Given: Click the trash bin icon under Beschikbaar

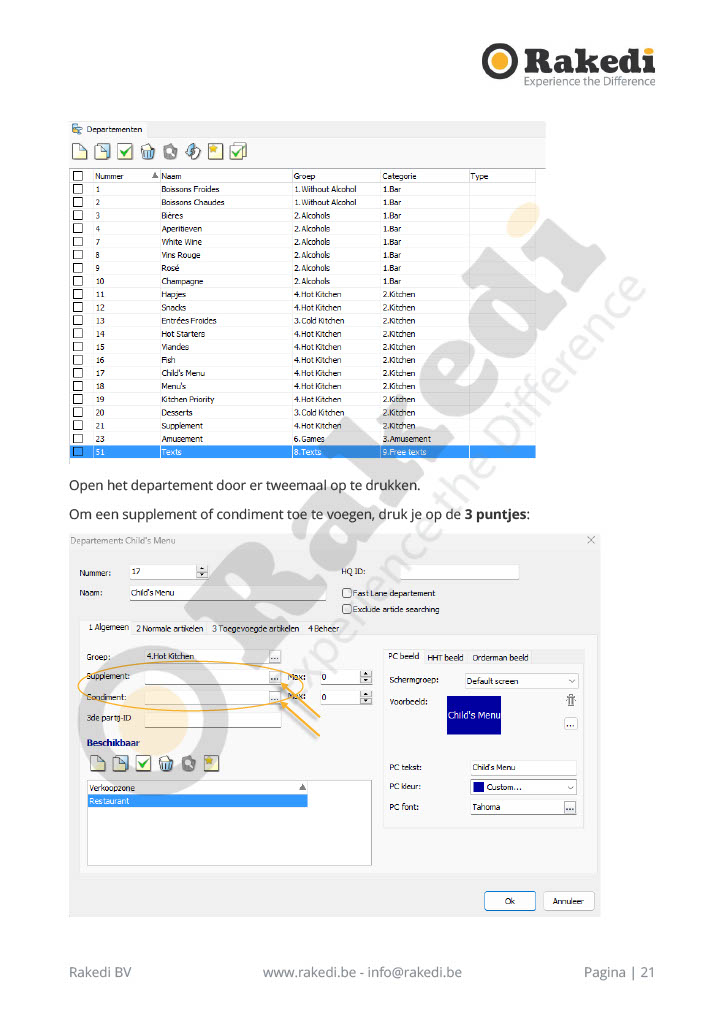Looking at the screenshot, I should click(x=166, y=763).
